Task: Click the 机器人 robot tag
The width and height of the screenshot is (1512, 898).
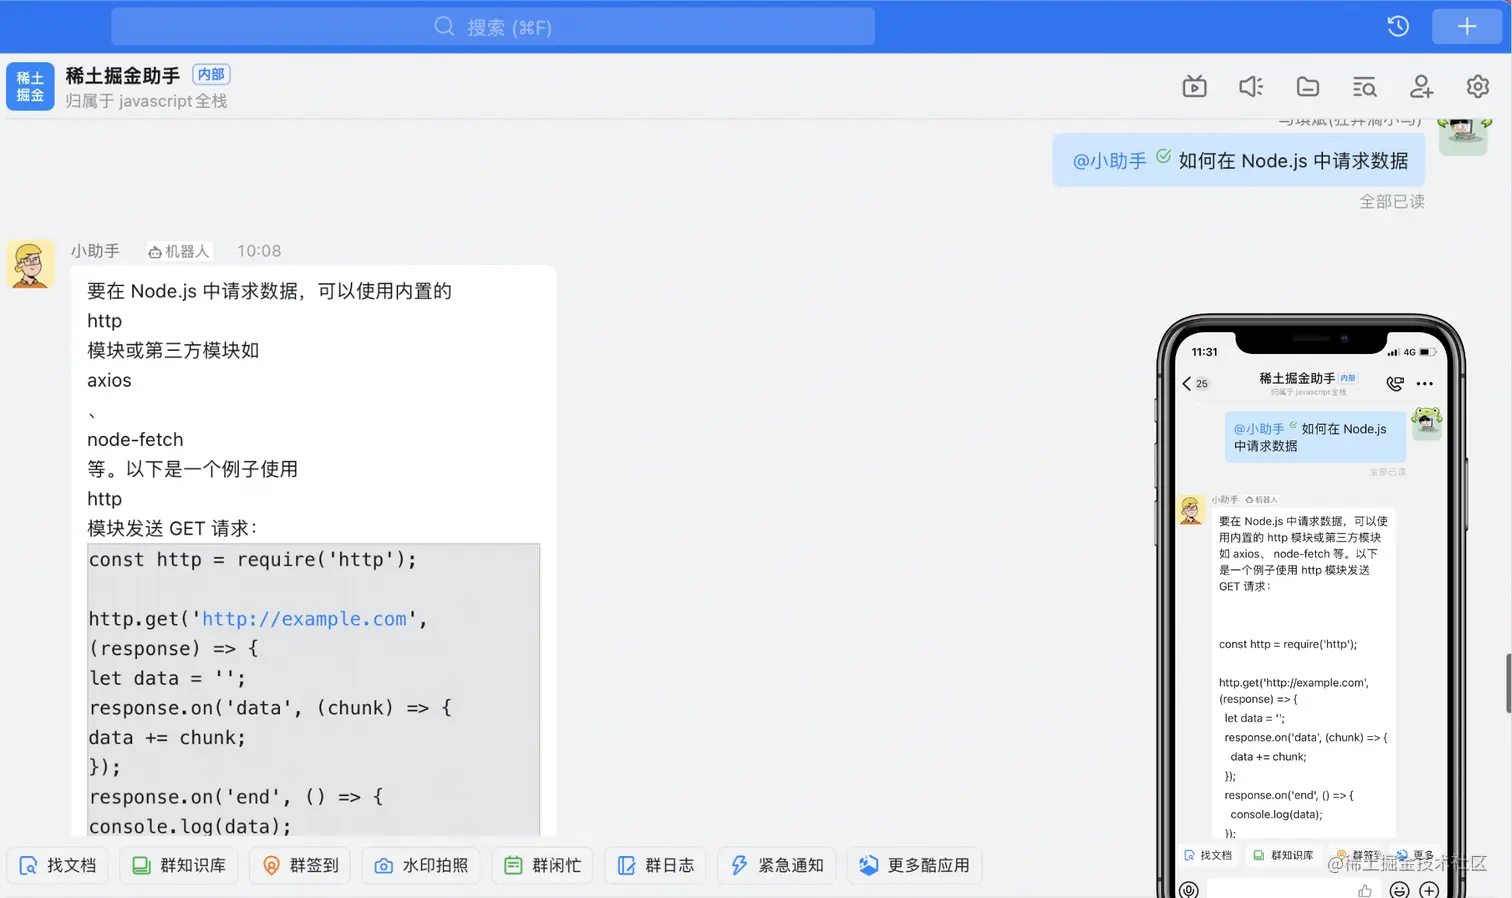Action: point(179,252)
